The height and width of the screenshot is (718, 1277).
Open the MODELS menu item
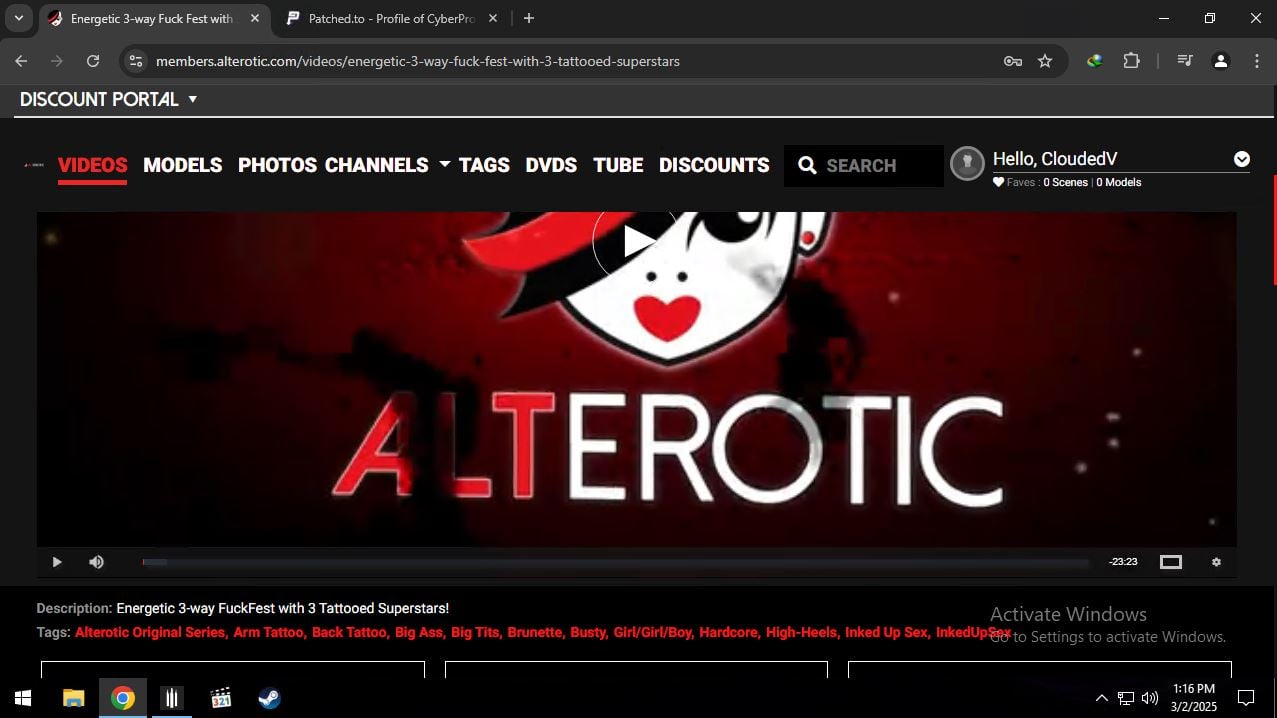coord(183,165)
